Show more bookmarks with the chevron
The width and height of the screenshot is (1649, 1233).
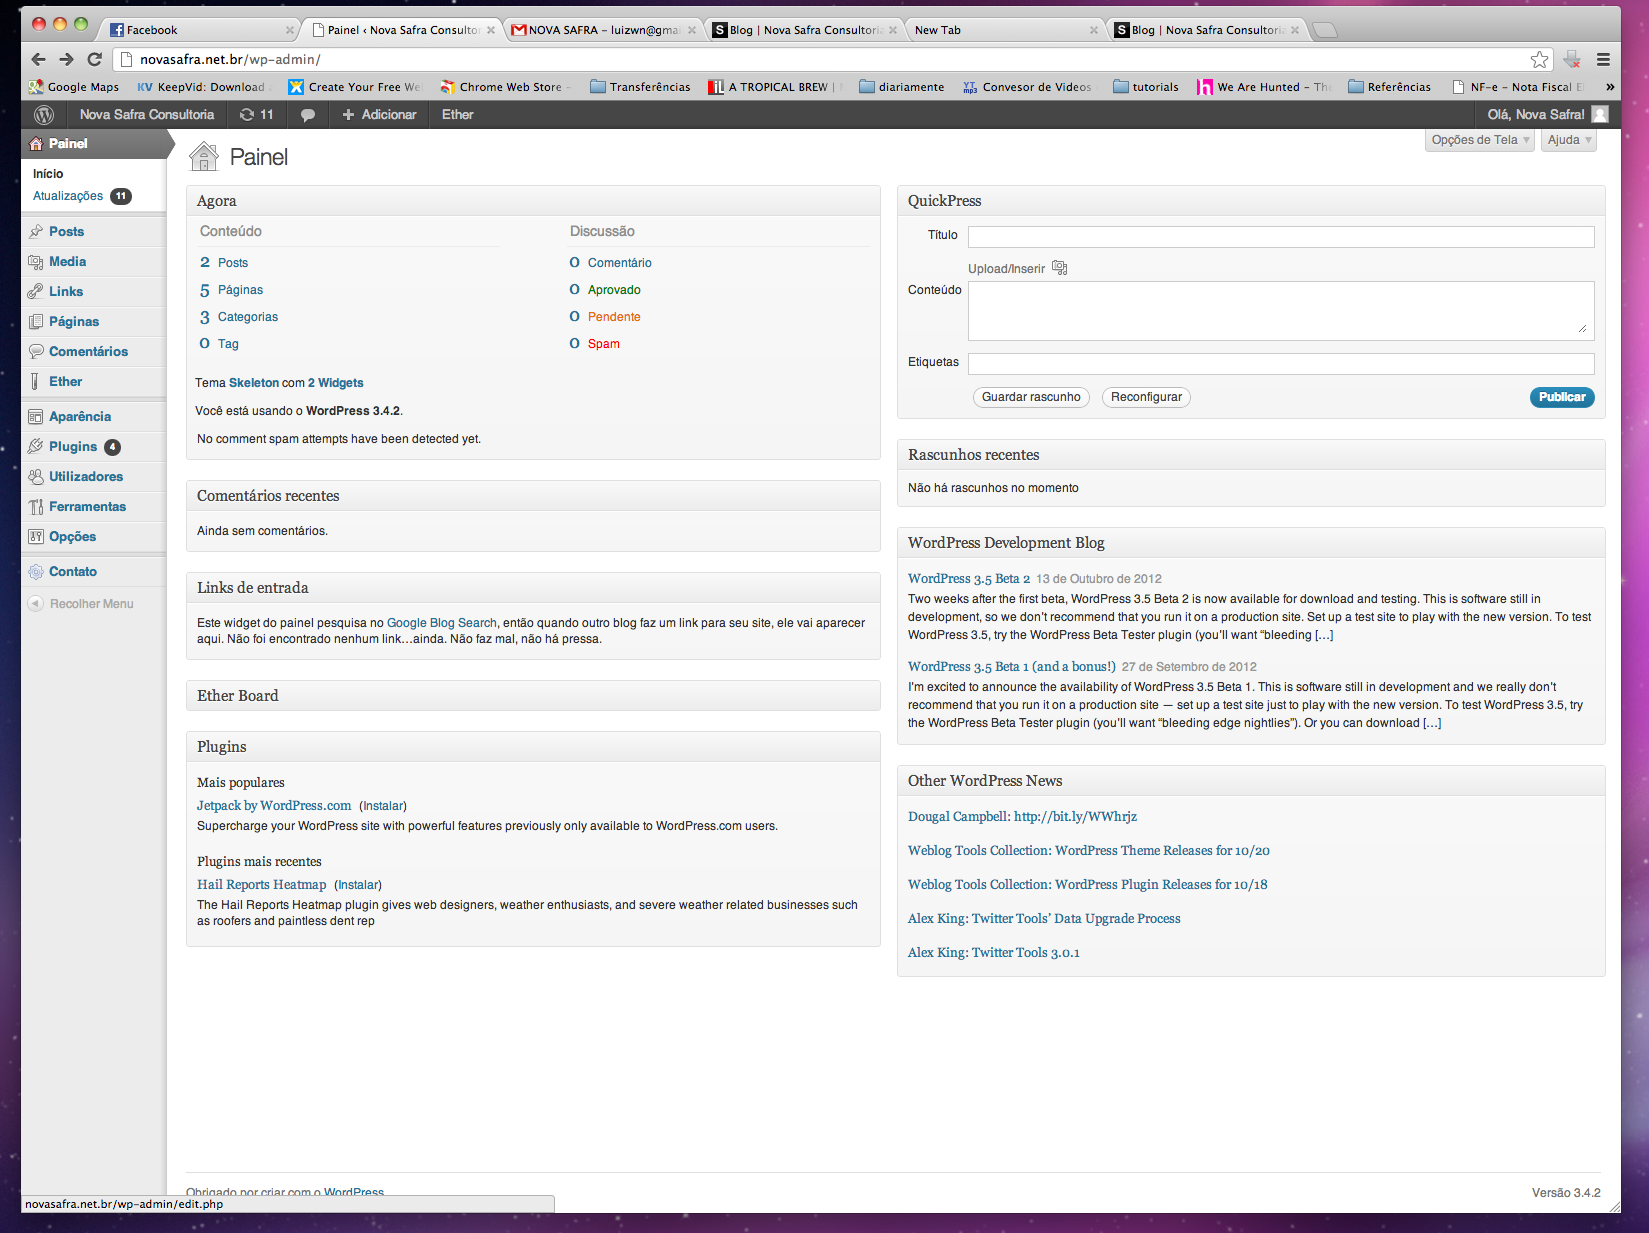point(1609,87)
